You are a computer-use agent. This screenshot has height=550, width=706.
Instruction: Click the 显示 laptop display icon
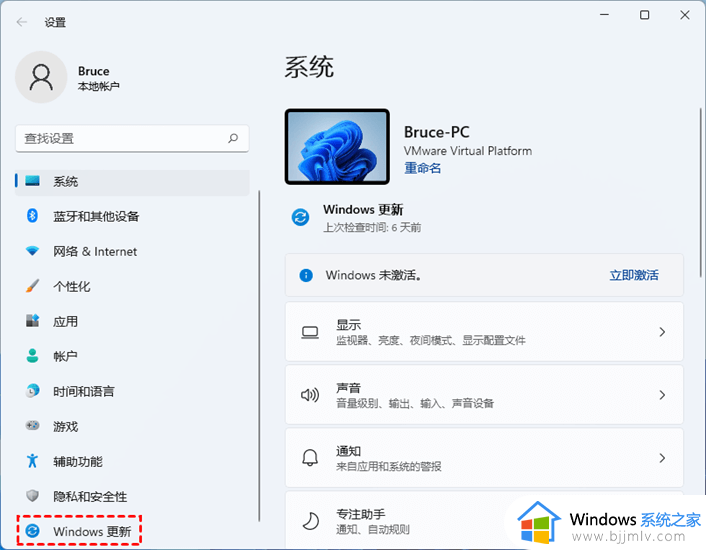click(310, 333)
